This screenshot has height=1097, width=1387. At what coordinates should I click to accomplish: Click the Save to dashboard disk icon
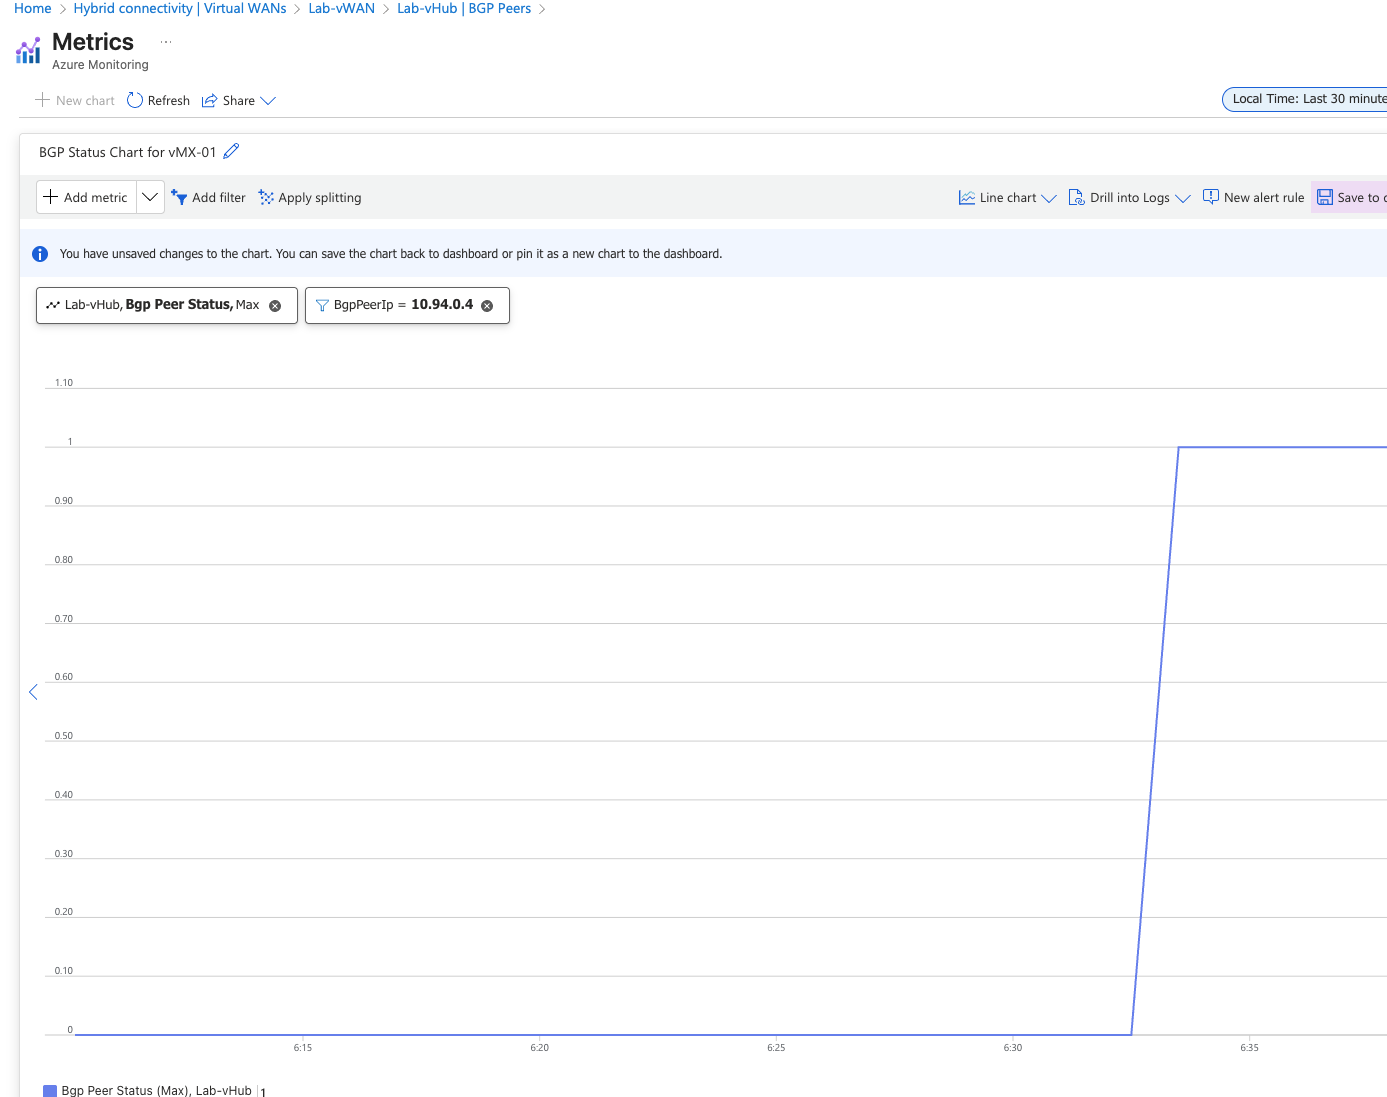click(1325, 197)
